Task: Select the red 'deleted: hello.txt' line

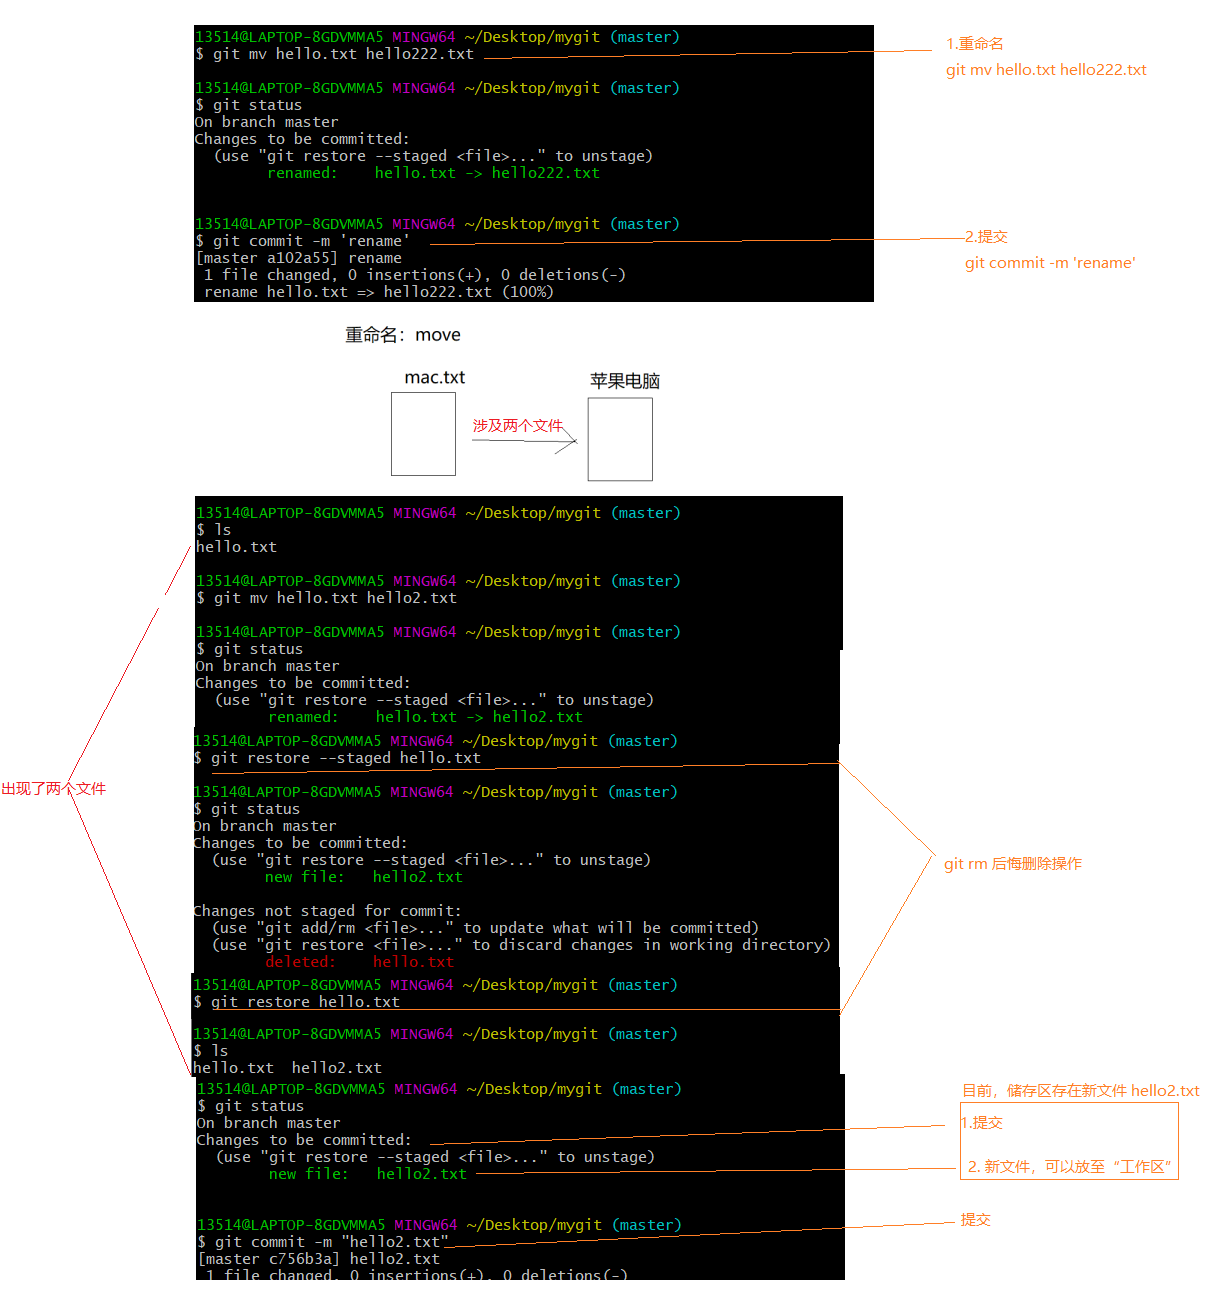Action: pos(360,962)
